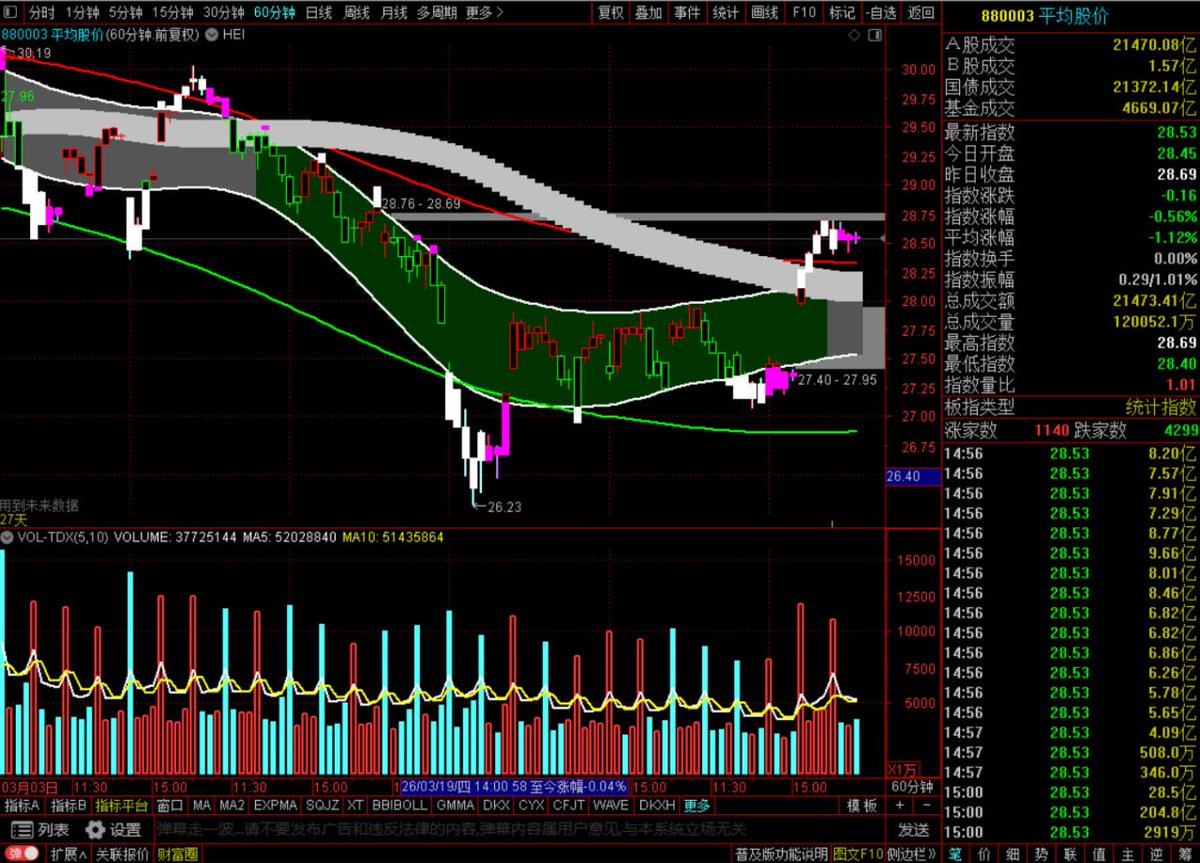Toggle the side panel icon on chart header
The image size is (1200, 863).
[x=875, y=35]
